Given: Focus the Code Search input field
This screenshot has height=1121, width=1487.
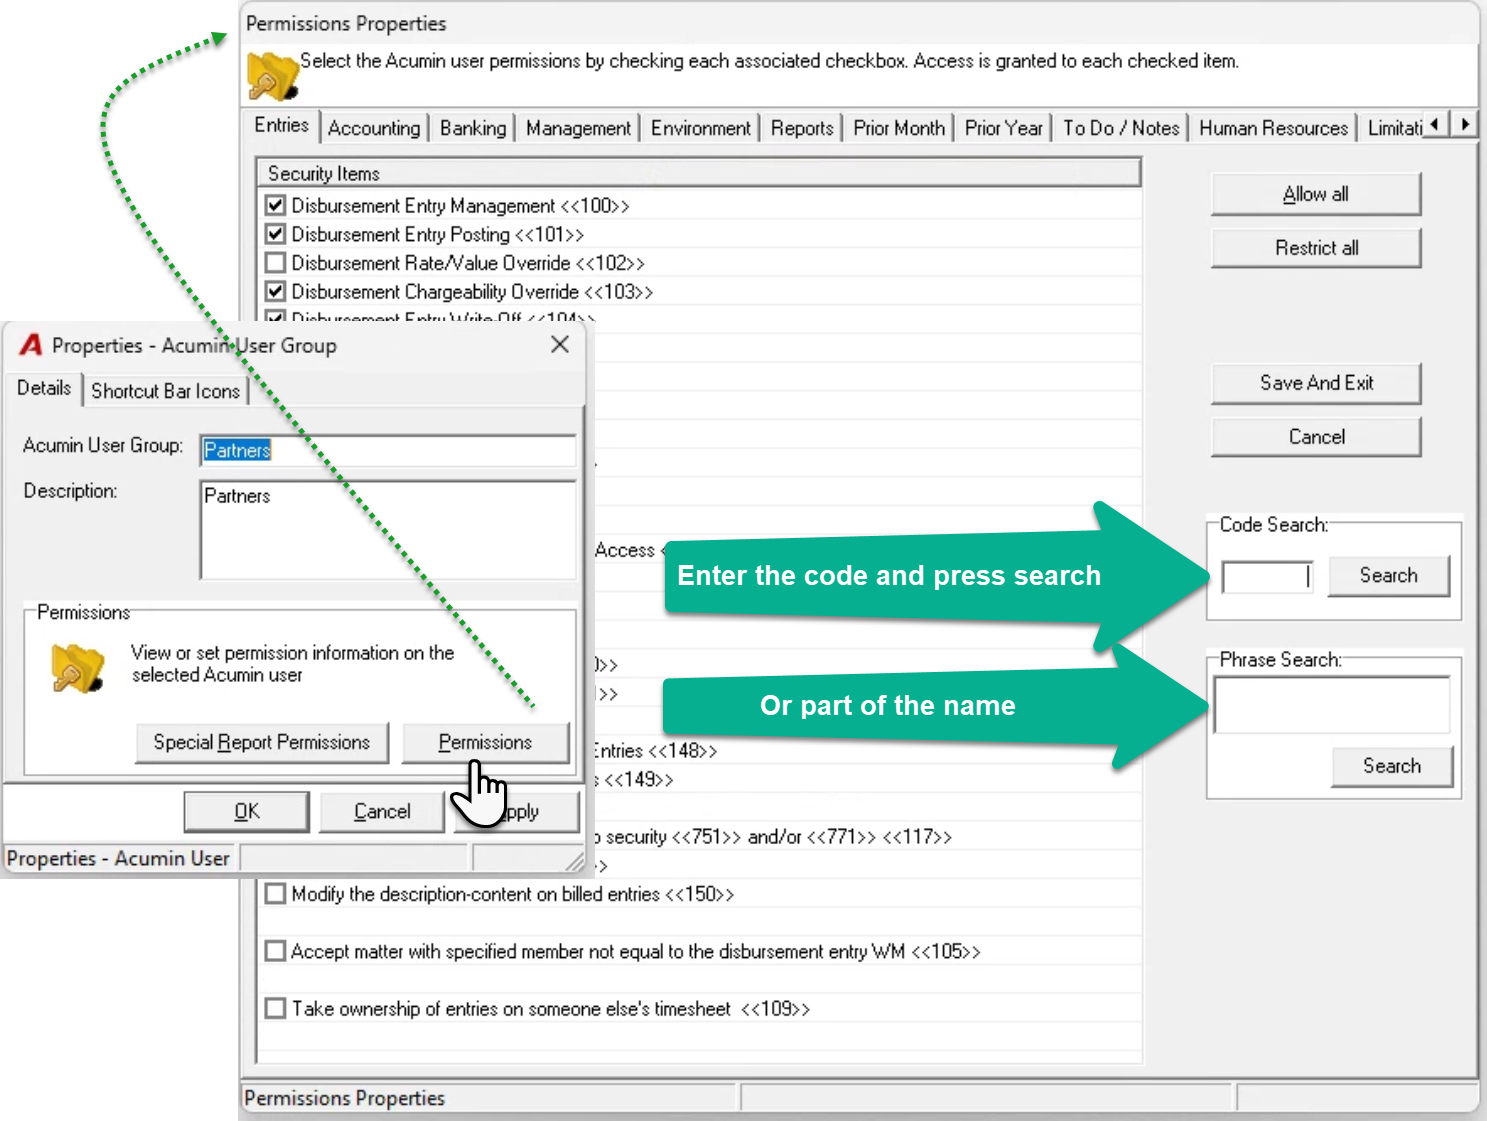Looking at the screenshot, I should coord(1267,577).
